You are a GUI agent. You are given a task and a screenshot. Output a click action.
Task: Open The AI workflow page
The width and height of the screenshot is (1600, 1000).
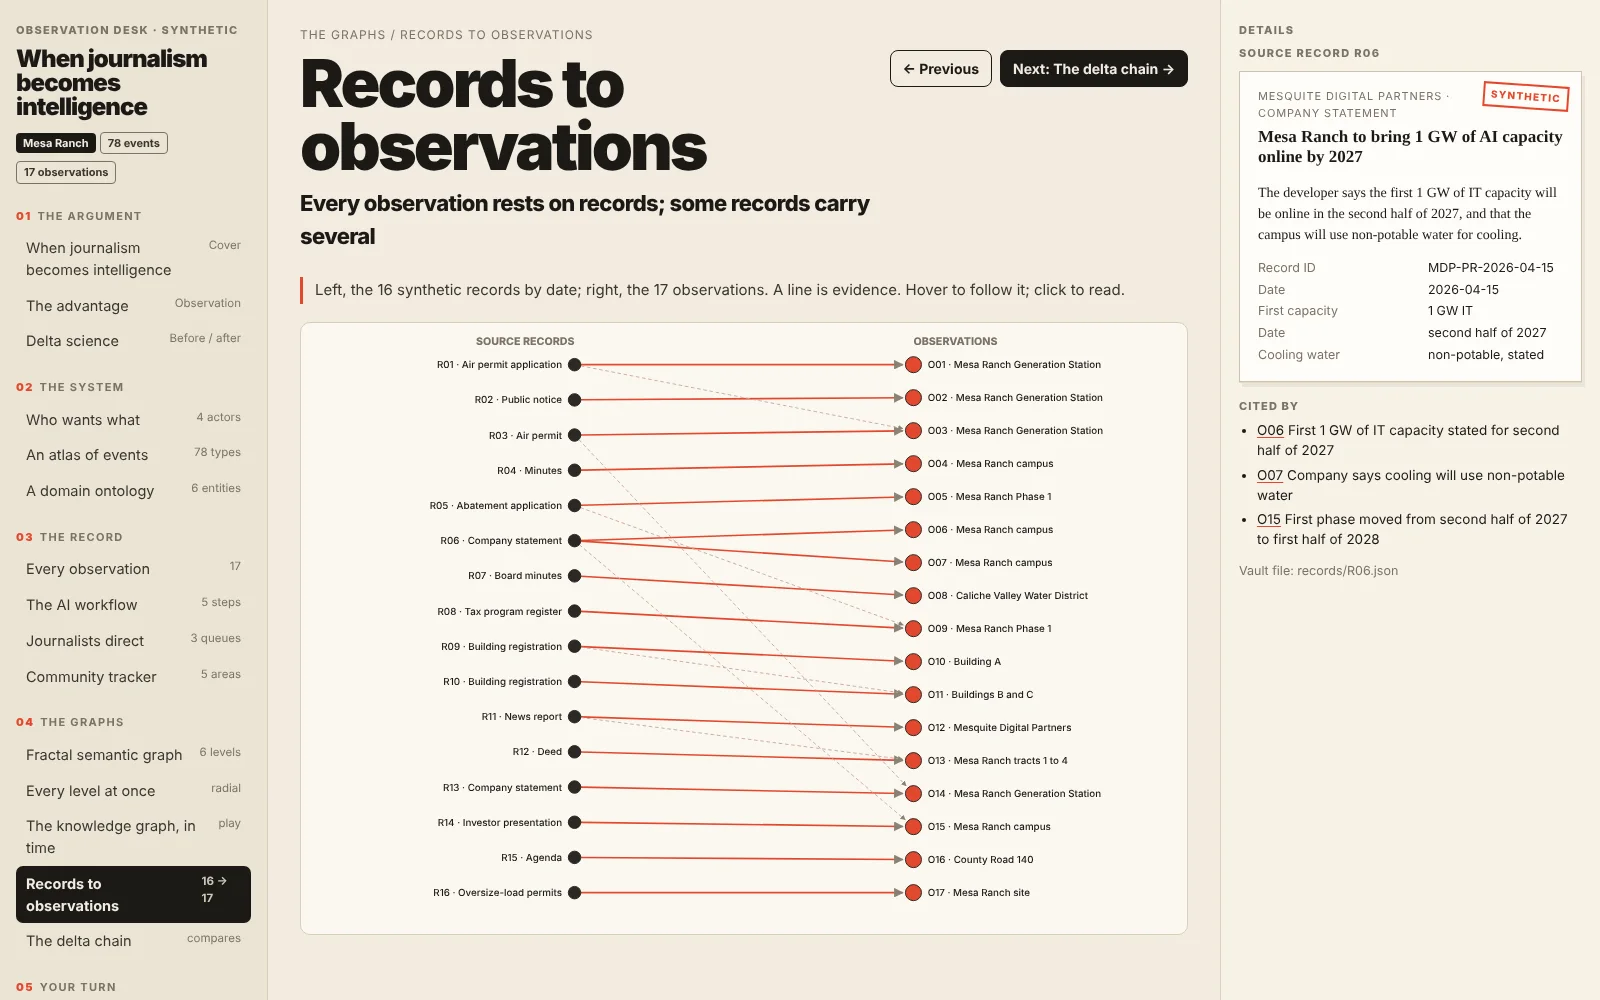coord(133,605)
